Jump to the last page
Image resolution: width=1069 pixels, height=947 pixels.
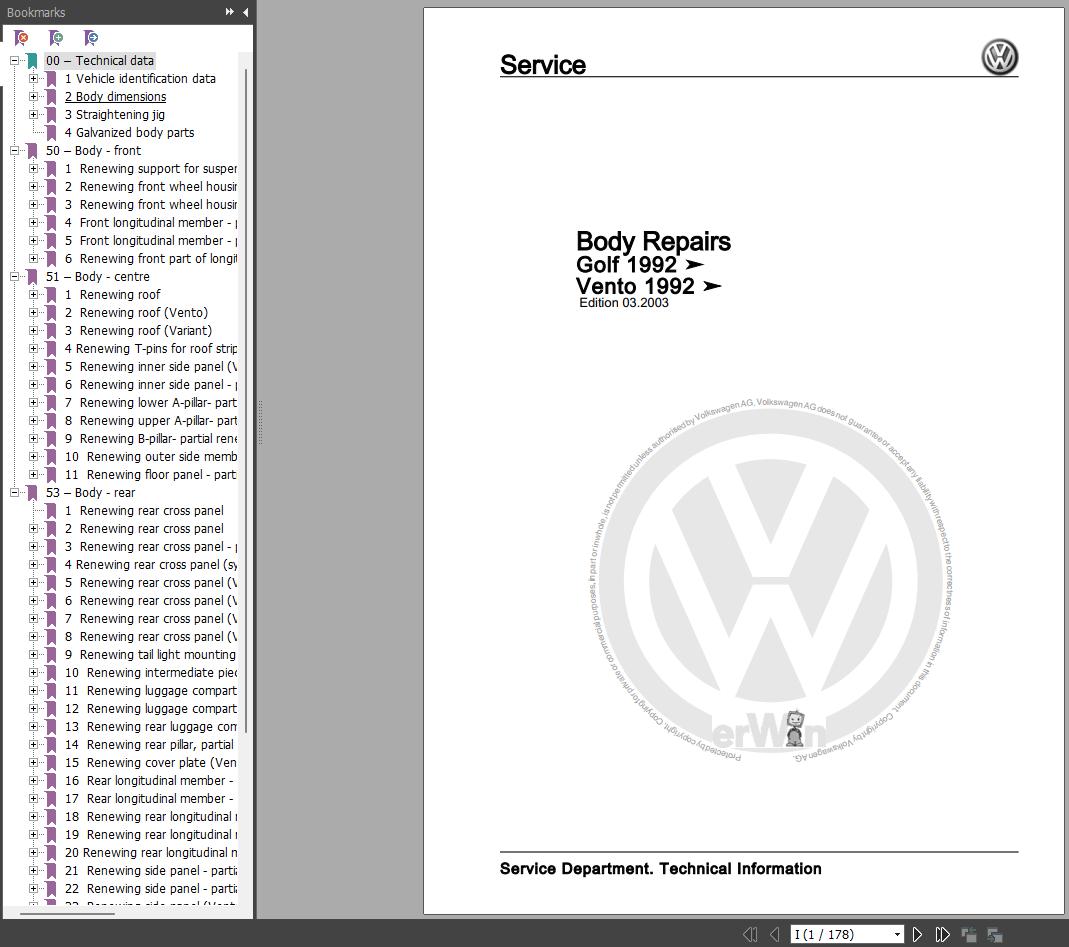pos(942,934)
